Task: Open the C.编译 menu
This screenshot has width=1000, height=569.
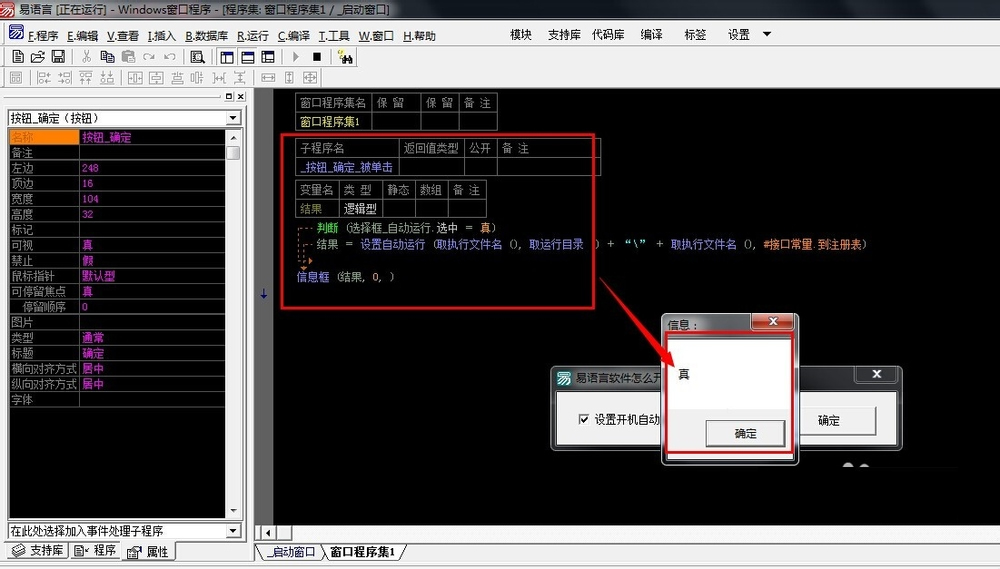Action: [x=293, y=36]
